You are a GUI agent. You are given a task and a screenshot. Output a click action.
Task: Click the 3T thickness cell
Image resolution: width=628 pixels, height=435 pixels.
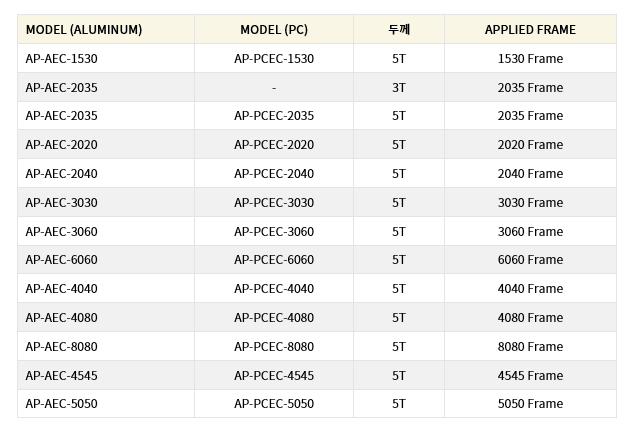(x=399, y=87)
